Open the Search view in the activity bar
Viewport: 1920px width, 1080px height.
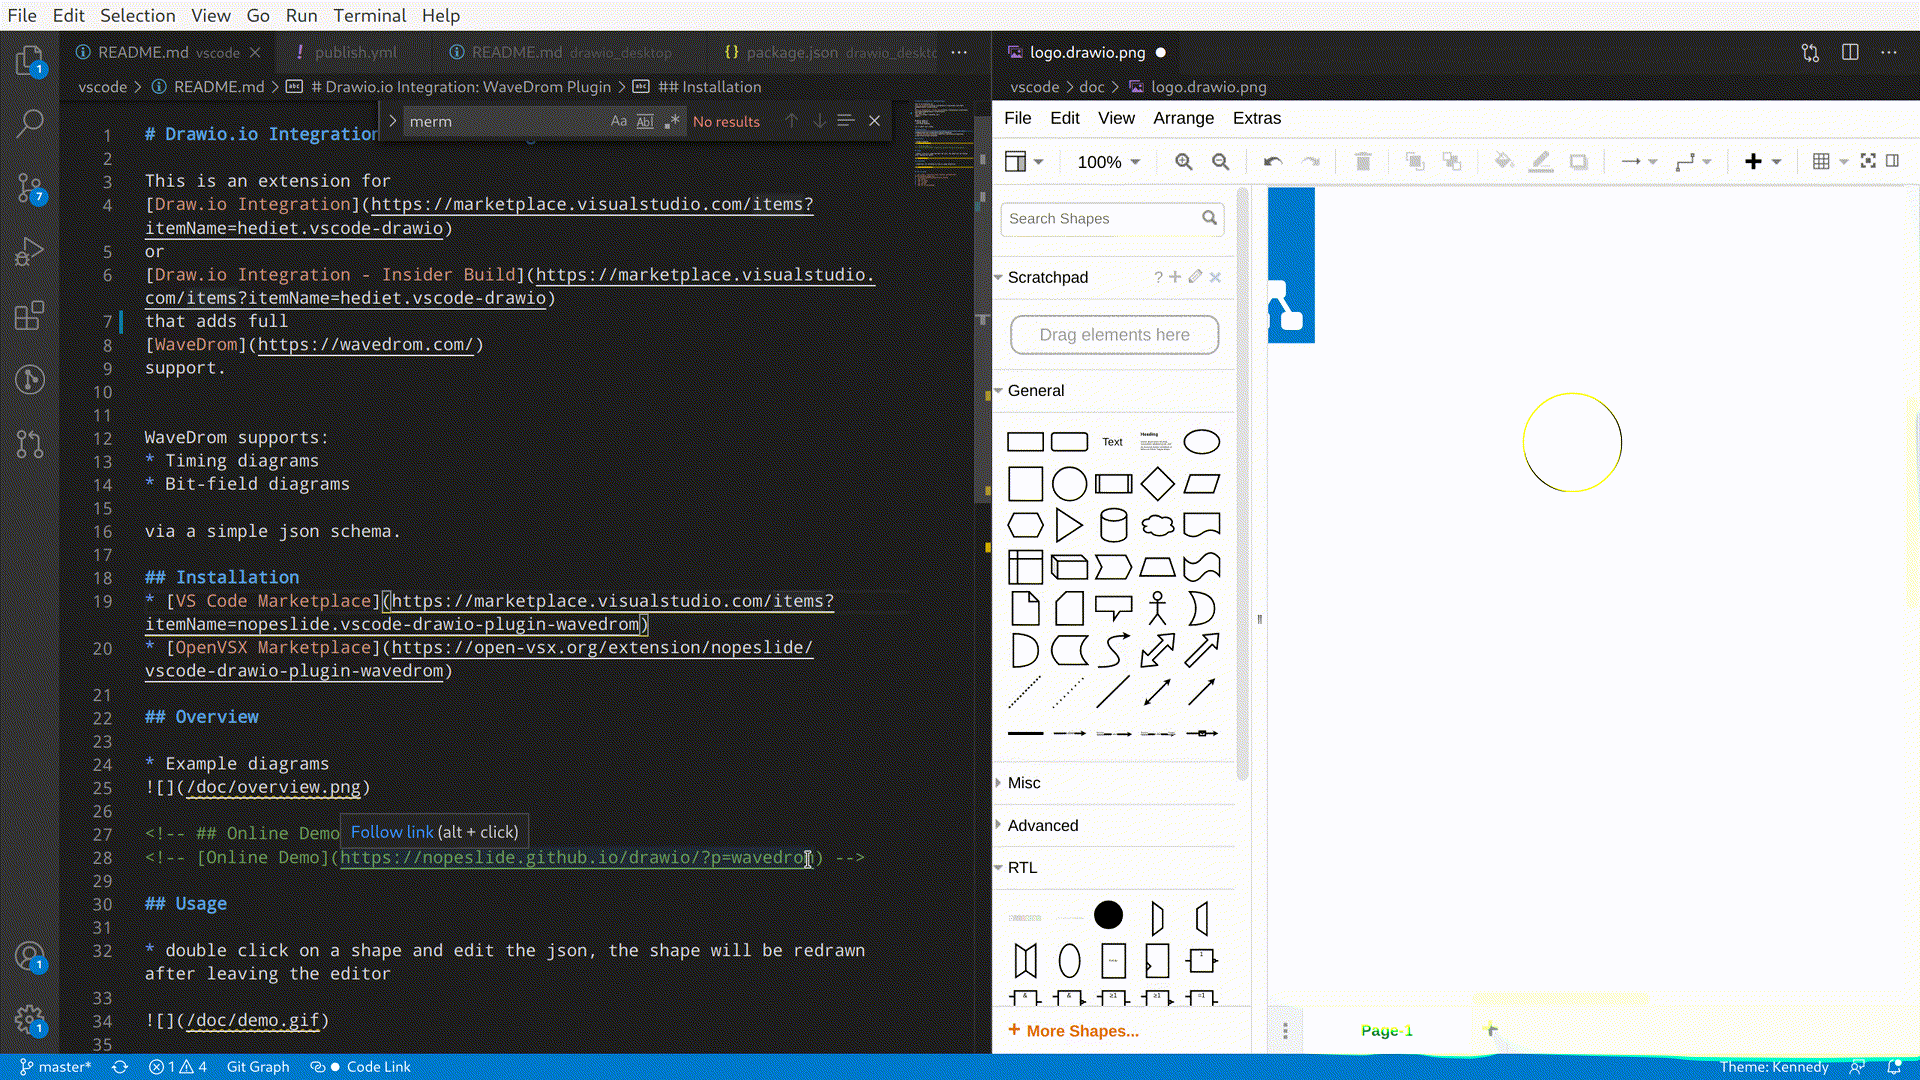point(30,124)
